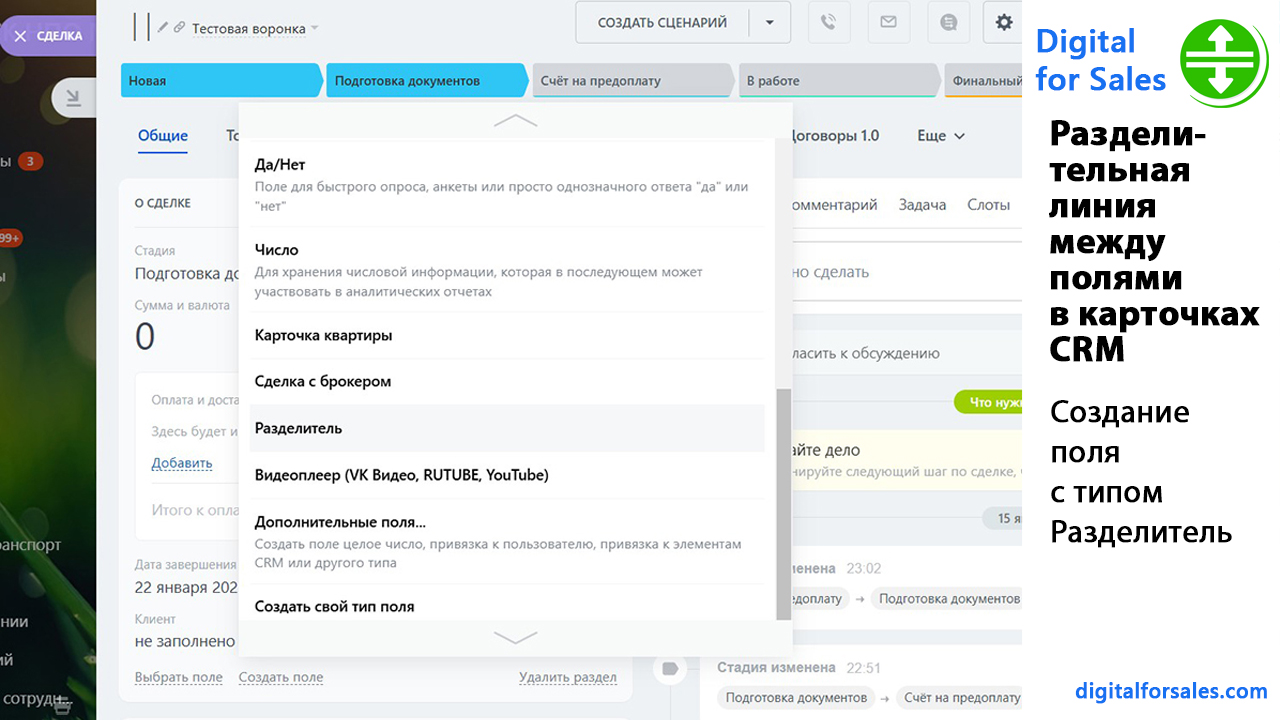Image resolution: width=1280 pixels, height=720 pixels.
Task: Select Создать свой тип поля
Action: pyautogui.click(x=507, y=606)
